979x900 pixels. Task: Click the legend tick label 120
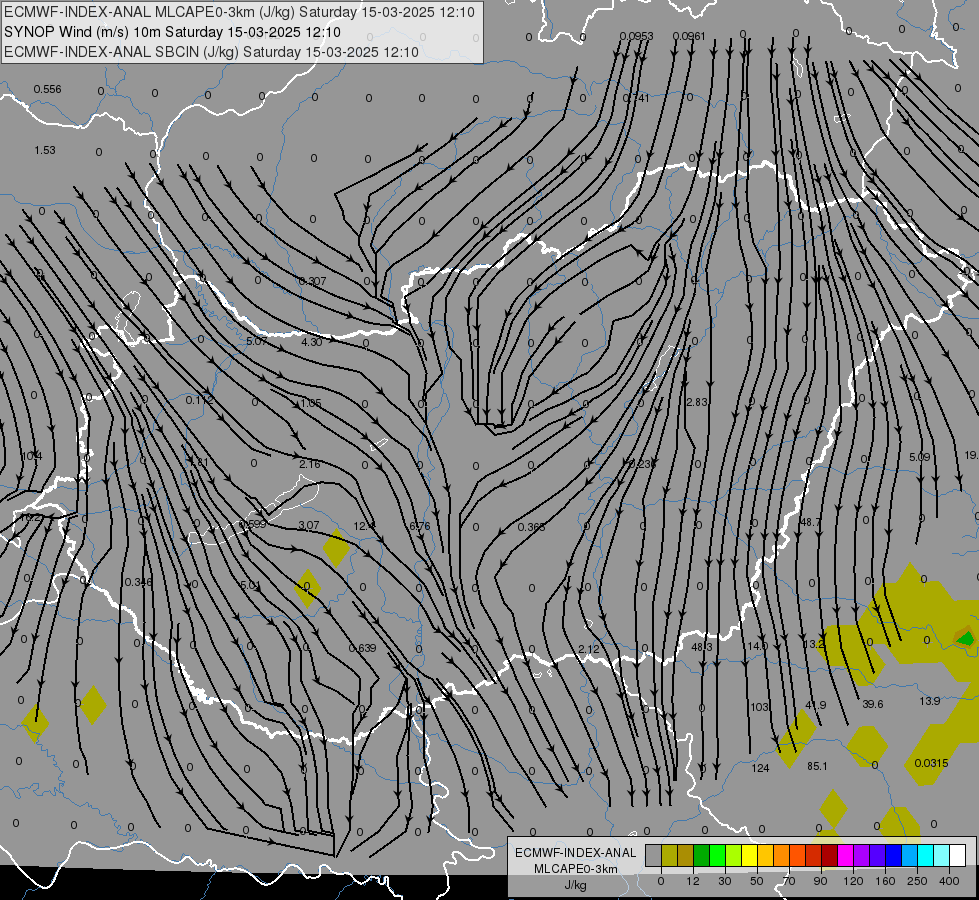(x=853, y=881)
